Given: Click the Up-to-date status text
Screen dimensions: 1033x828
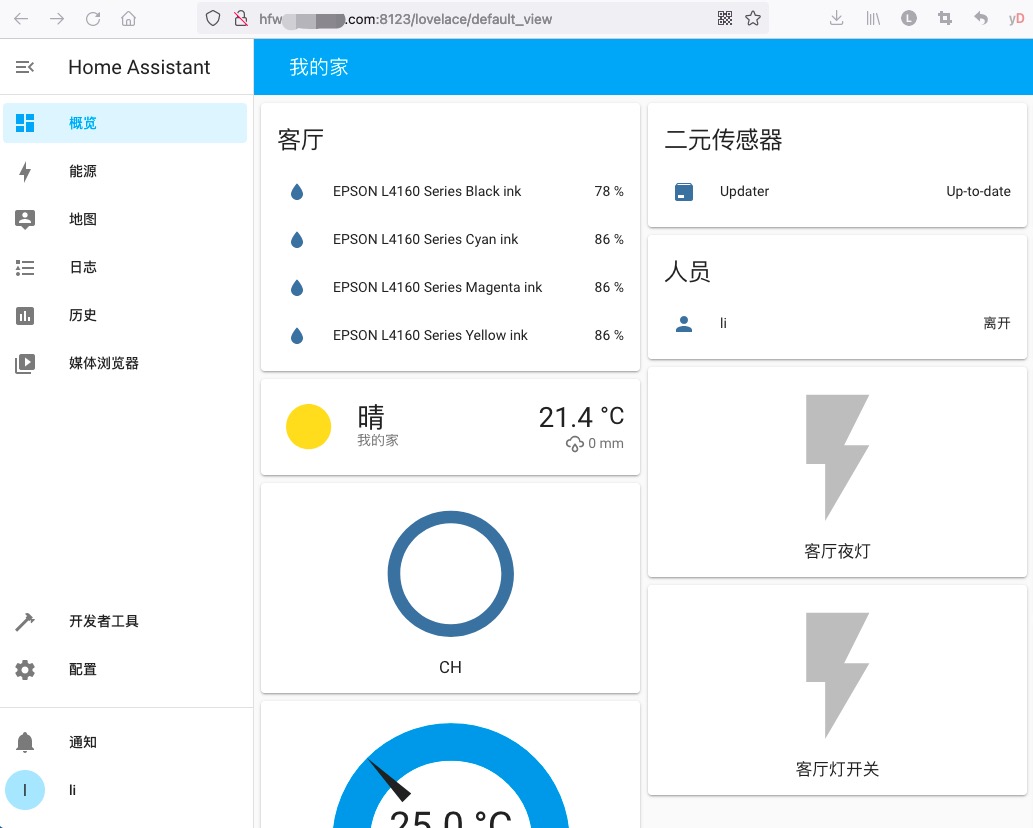Looking at the screenshot, I should click(978, 191).
